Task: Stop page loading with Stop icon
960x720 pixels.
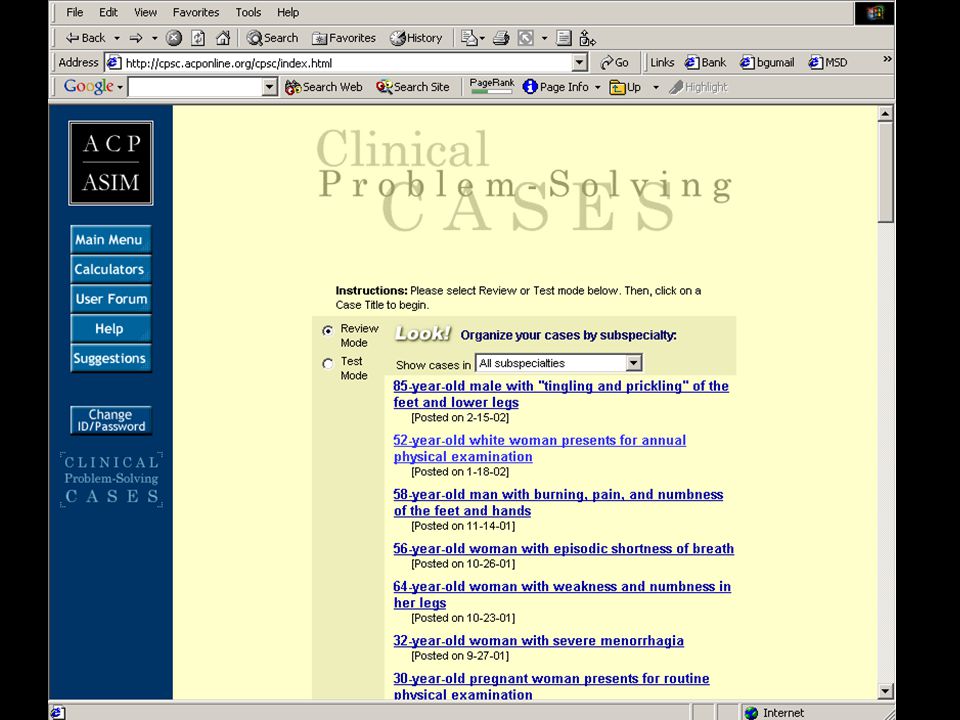Action: click(174, 38)
